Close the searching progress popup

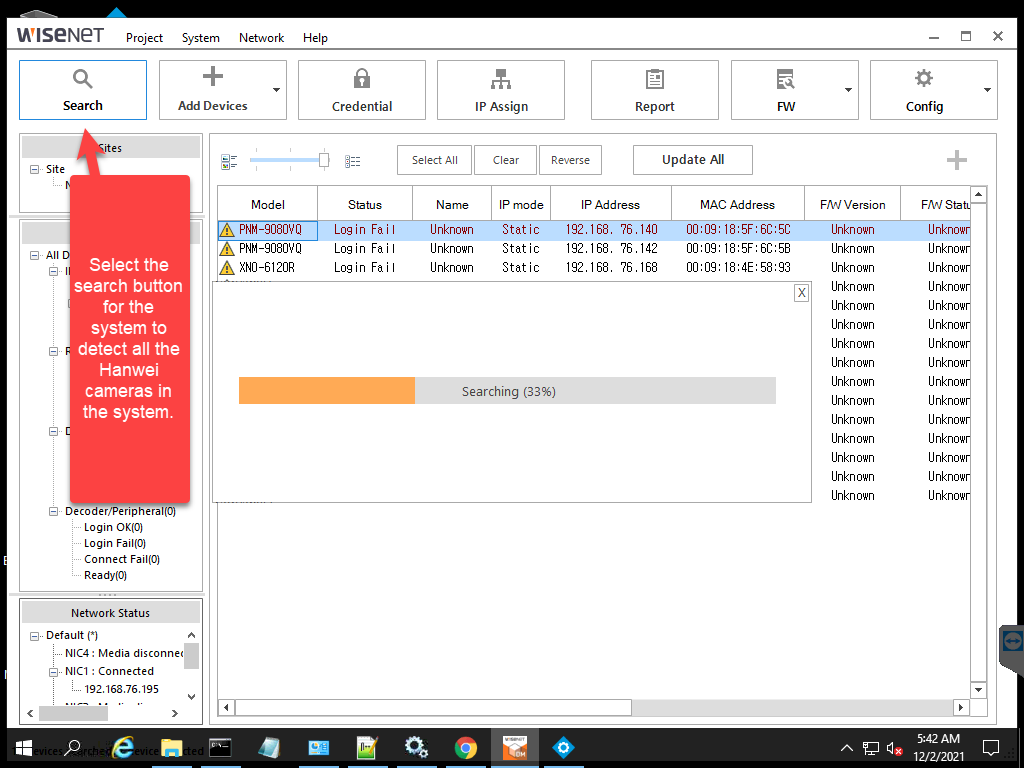(x=800, y=292)
